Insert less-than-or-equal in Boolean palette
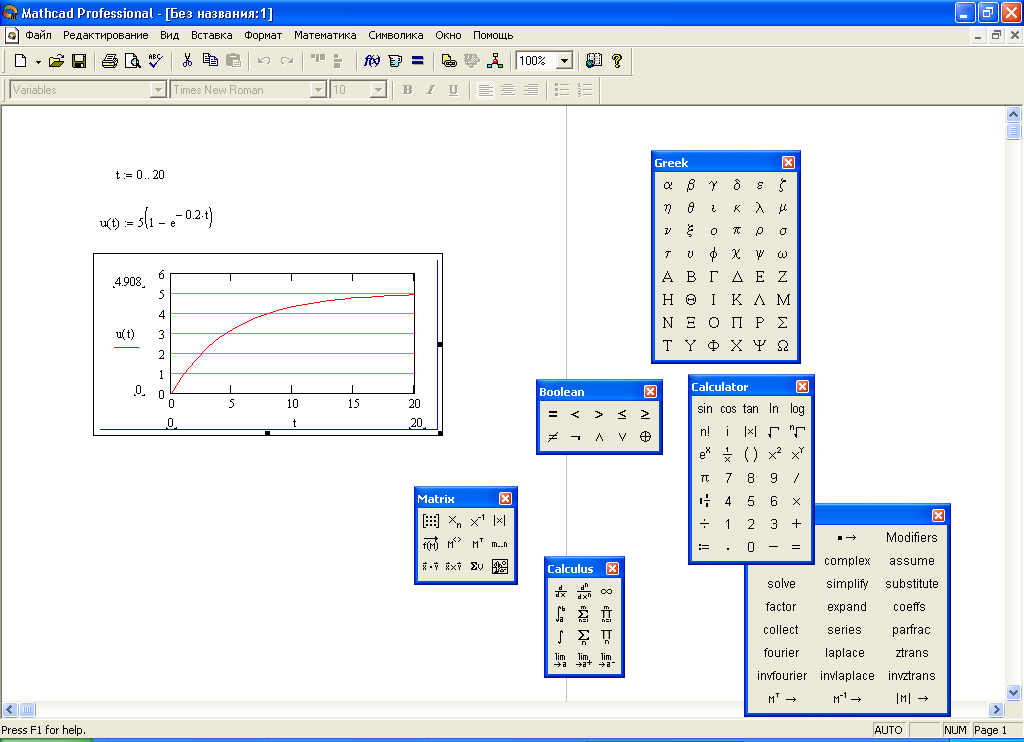 point(622,414)
